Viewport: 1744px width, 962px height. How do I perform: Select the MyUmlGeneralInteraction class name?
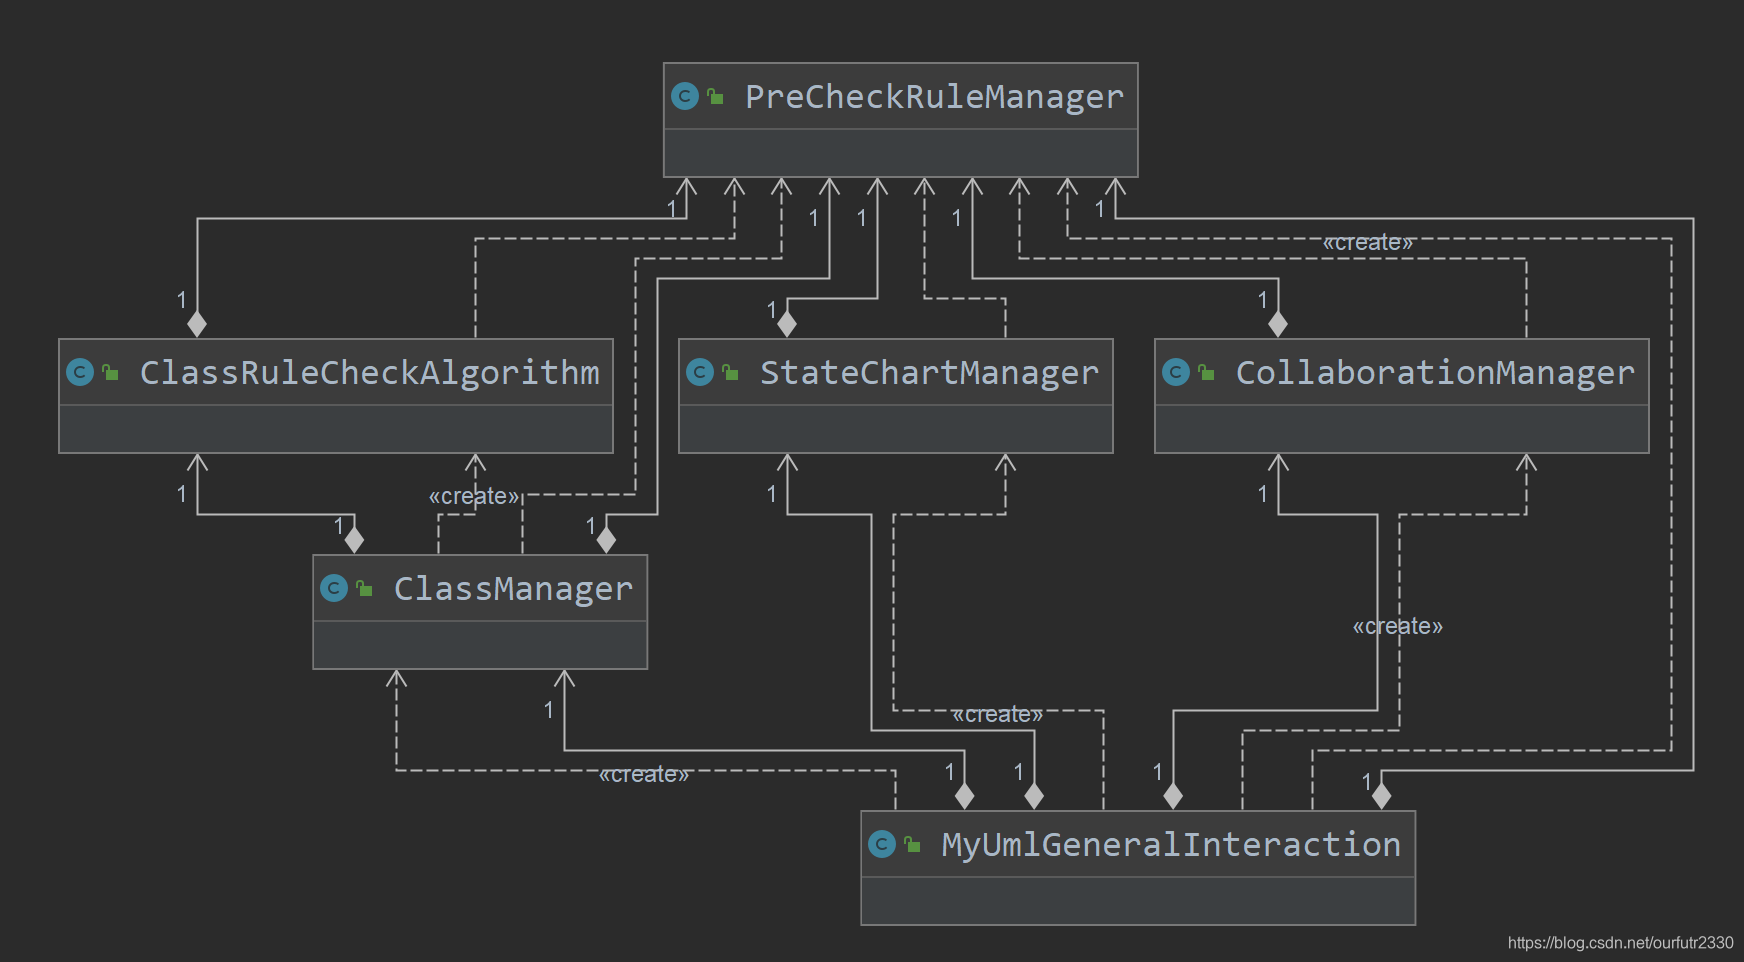pos(1171,845)
